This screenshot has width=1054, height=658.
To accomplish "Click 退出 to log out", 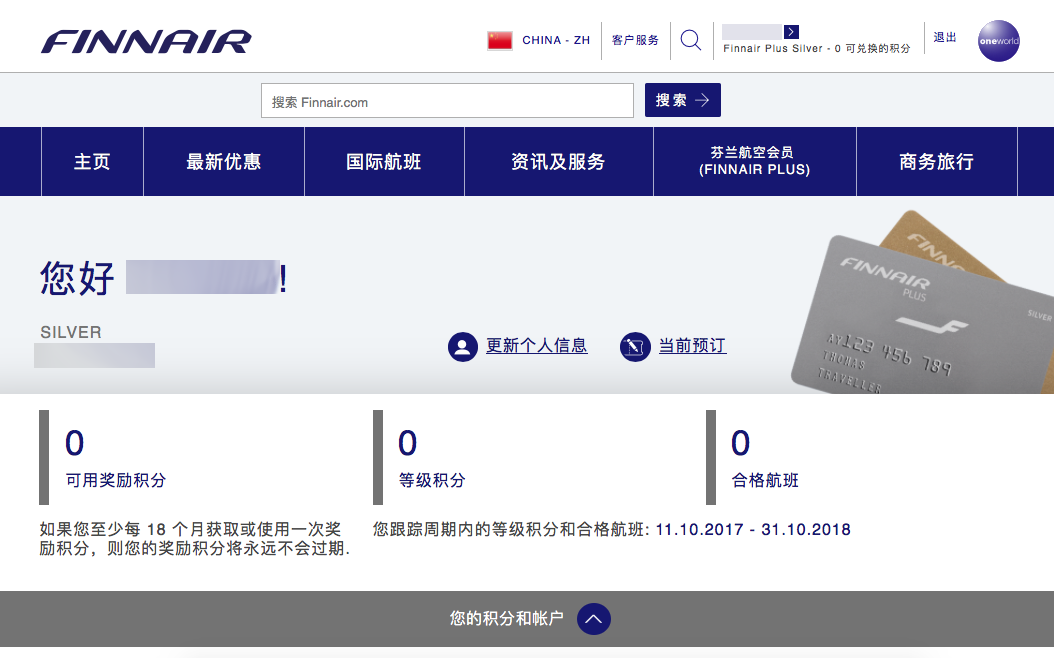I will pos(944,38).
